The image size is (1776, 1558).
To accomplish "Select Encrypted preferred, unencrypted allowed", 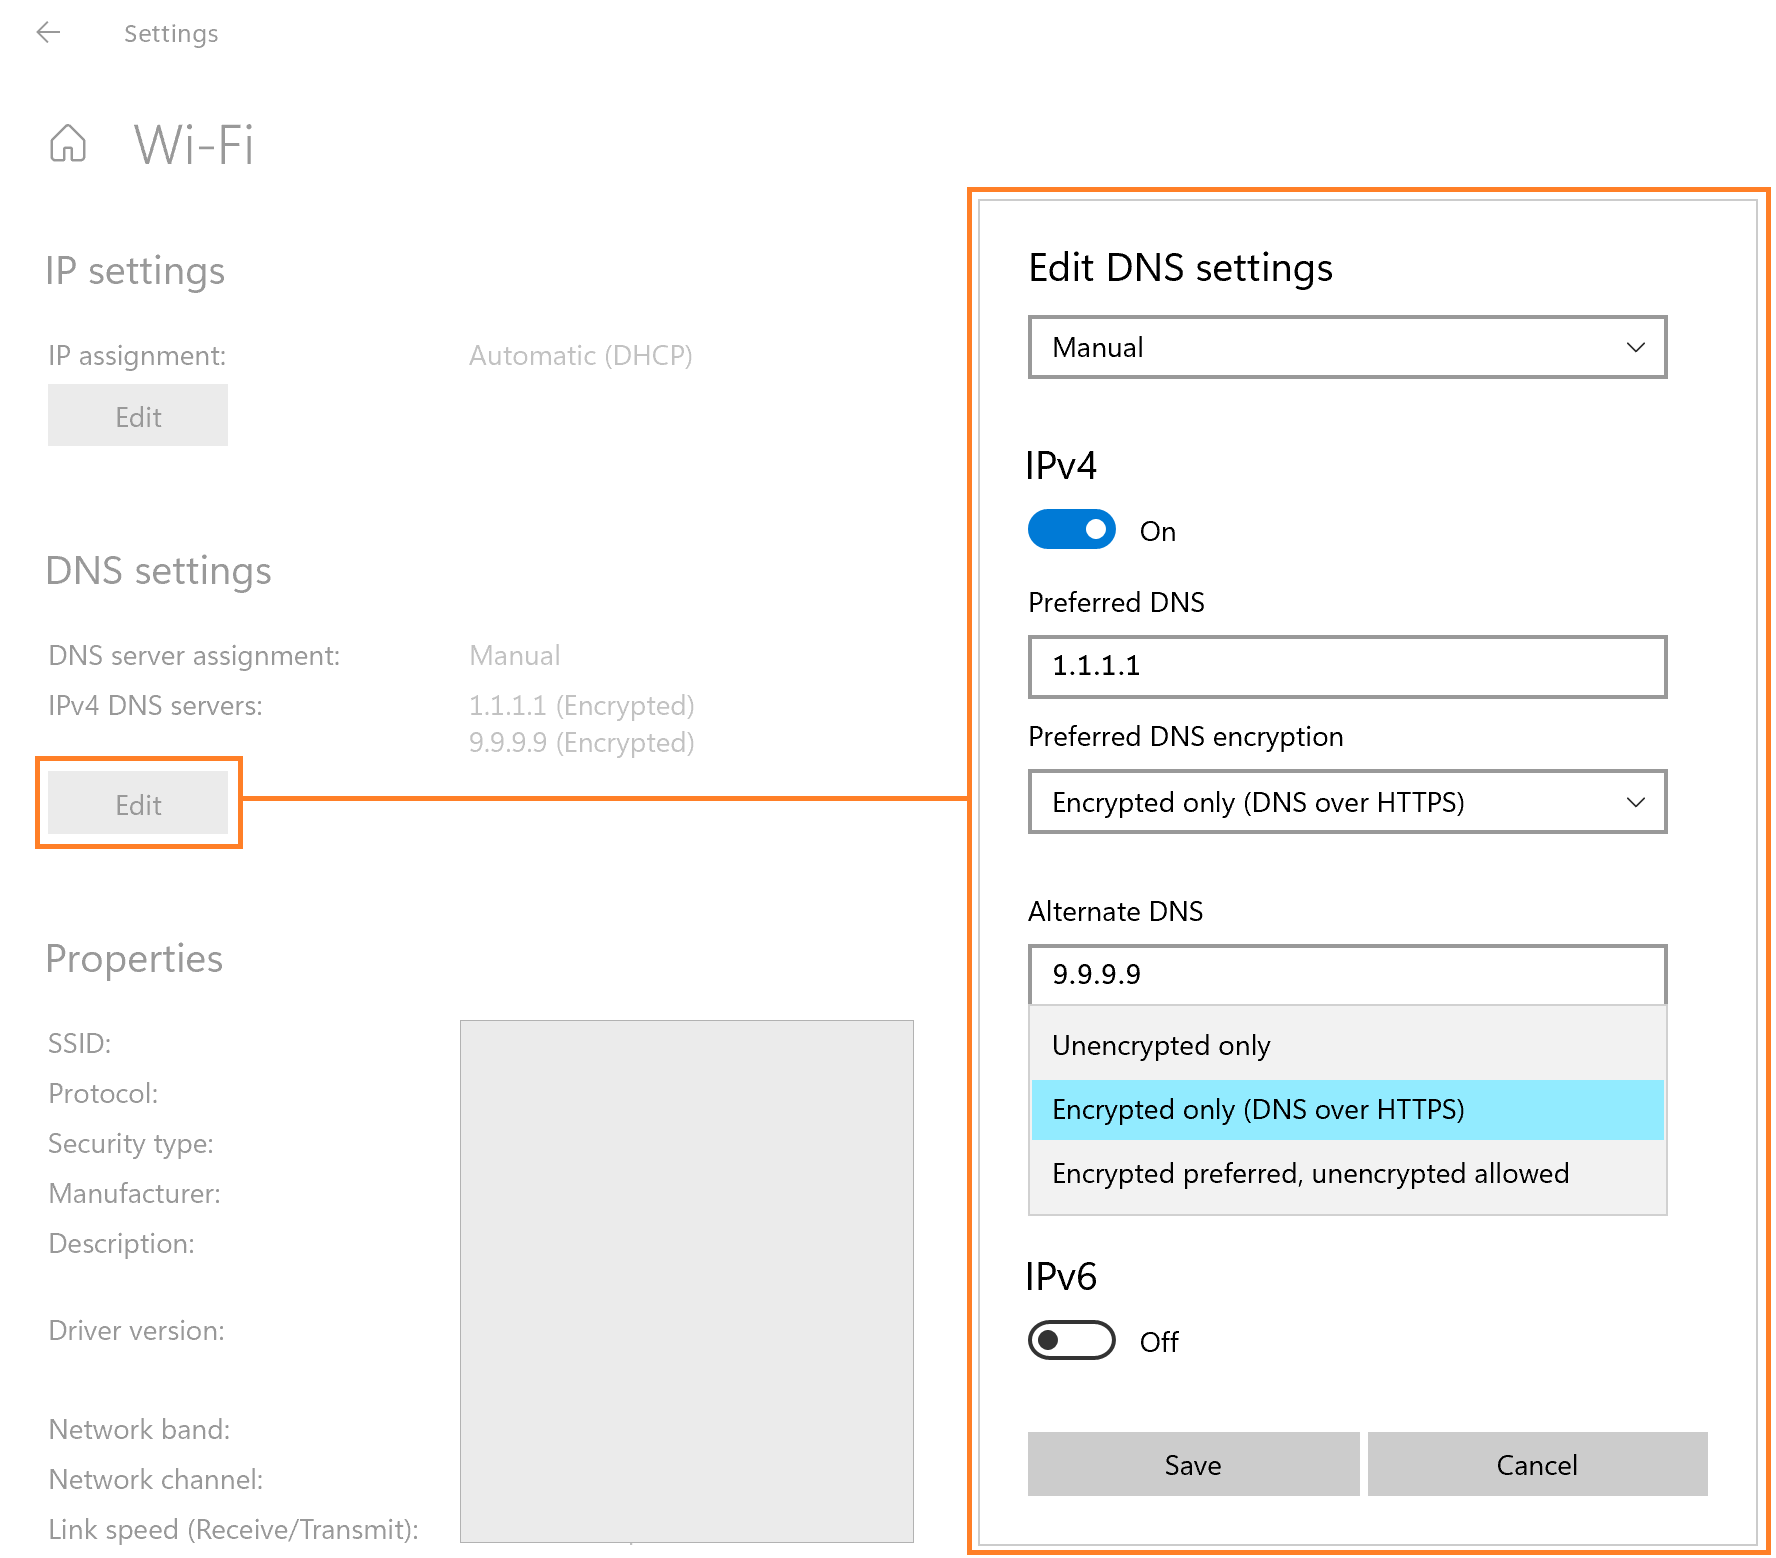I will [1347, 1173].
